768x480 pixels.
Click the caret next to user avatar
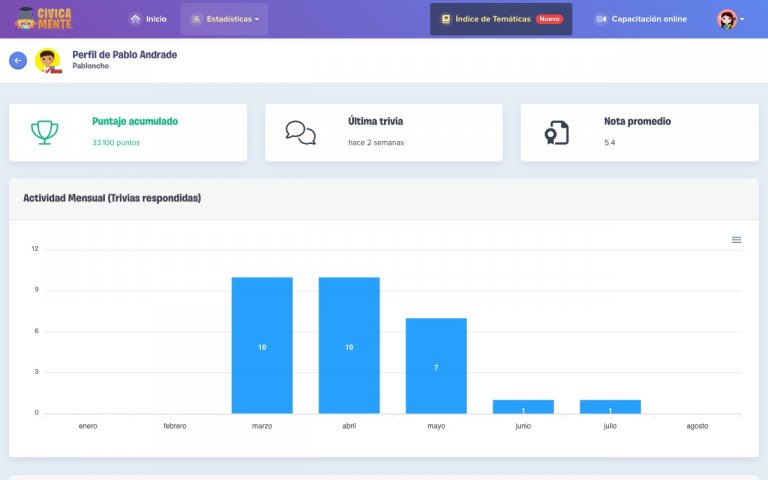(742, 19)
